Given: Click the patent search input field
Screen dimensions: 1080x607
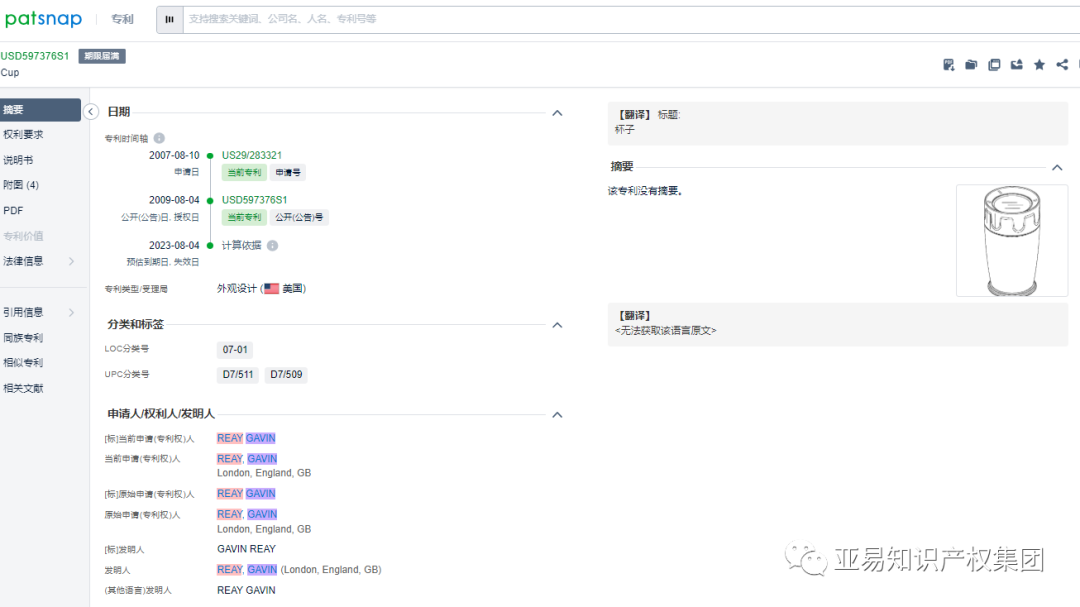Looking at the screenshot, I should pos(630,19).
